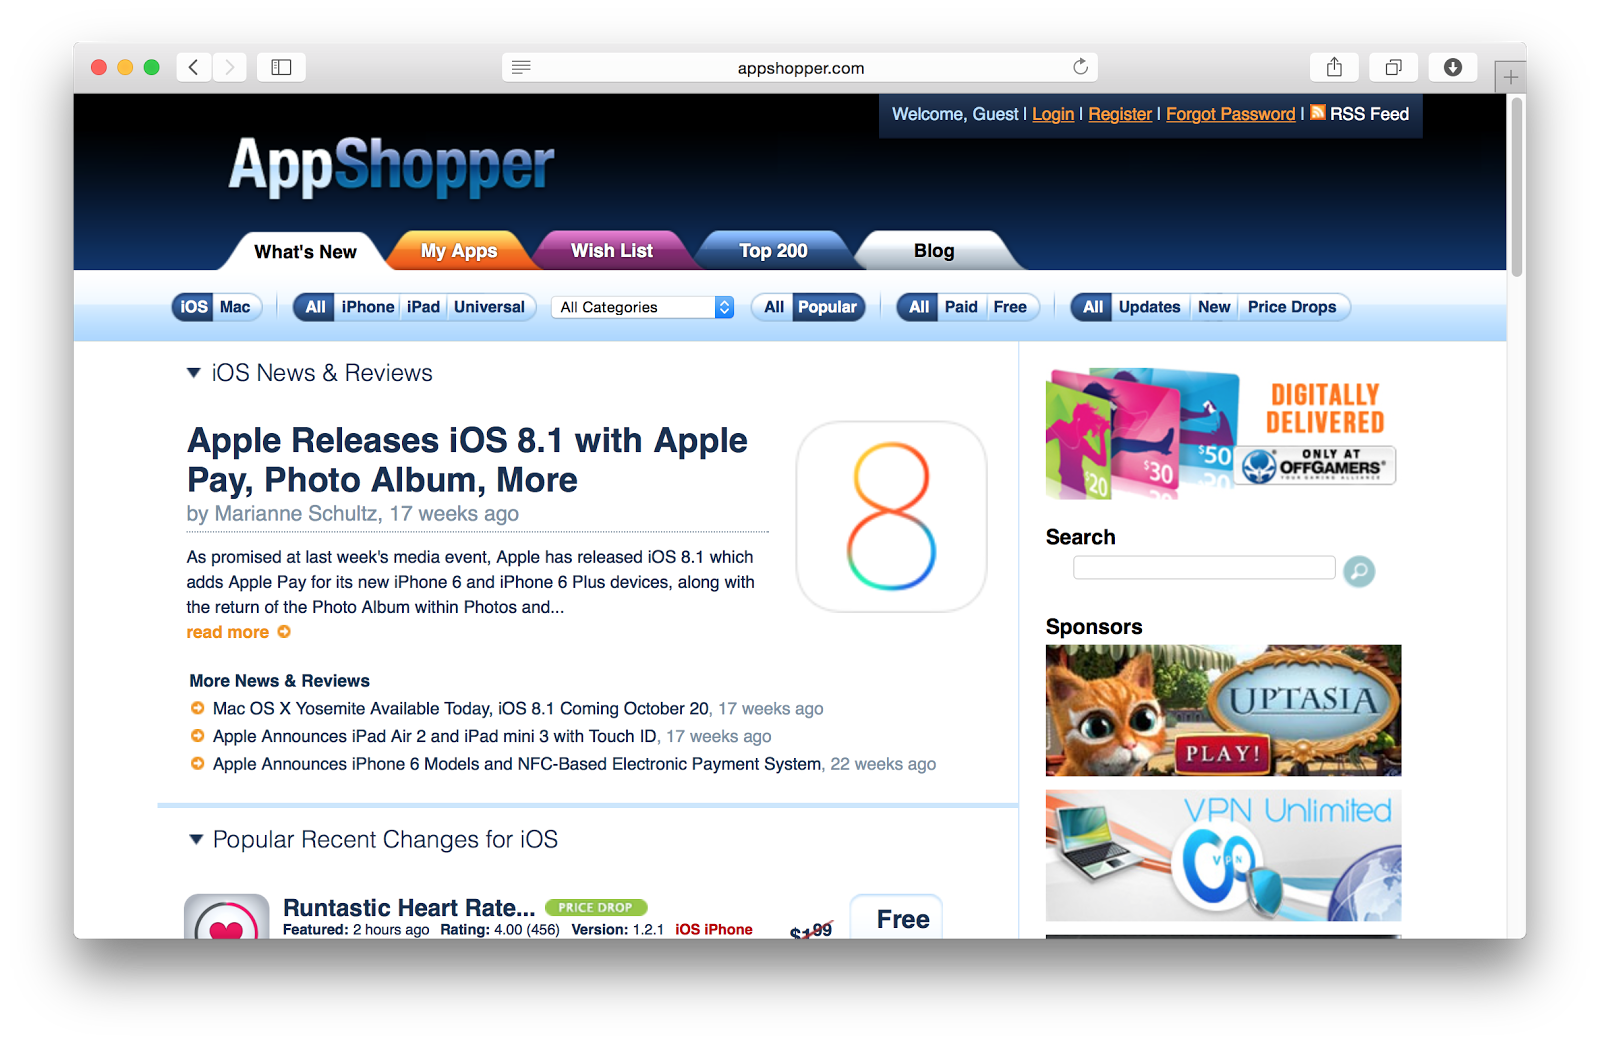This screenshot has height=1044, width=1600.
Task: Select the iOS platform filter
Action: [x=194, y=307]
